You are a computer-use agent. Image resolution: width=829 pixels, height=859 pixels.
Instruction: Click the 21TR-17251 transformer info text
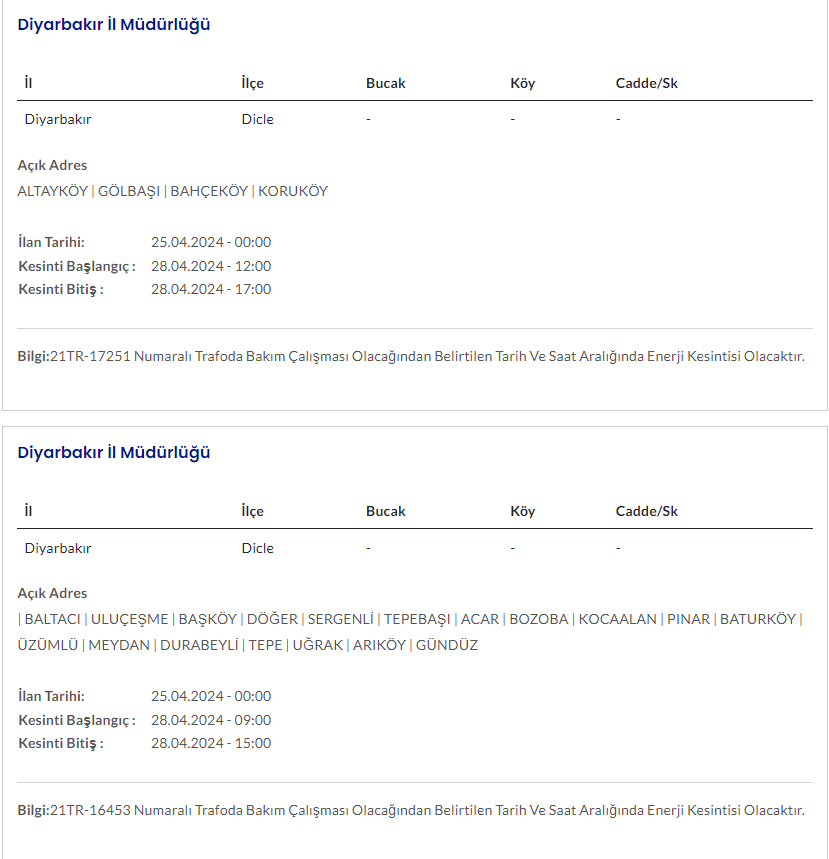pos(427,356)
